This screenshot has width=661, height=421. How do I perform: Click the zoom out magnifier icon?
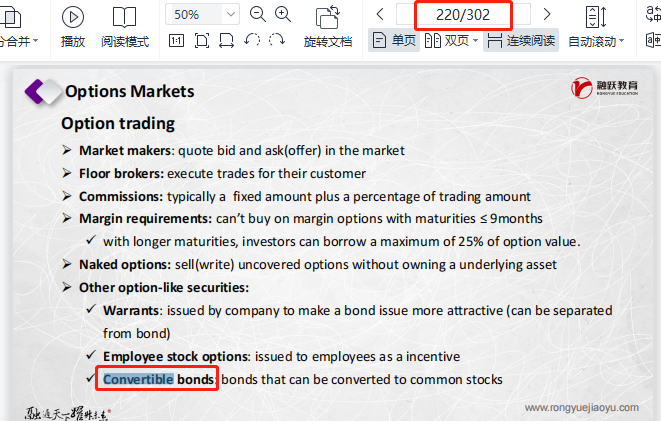coord(258,14)
